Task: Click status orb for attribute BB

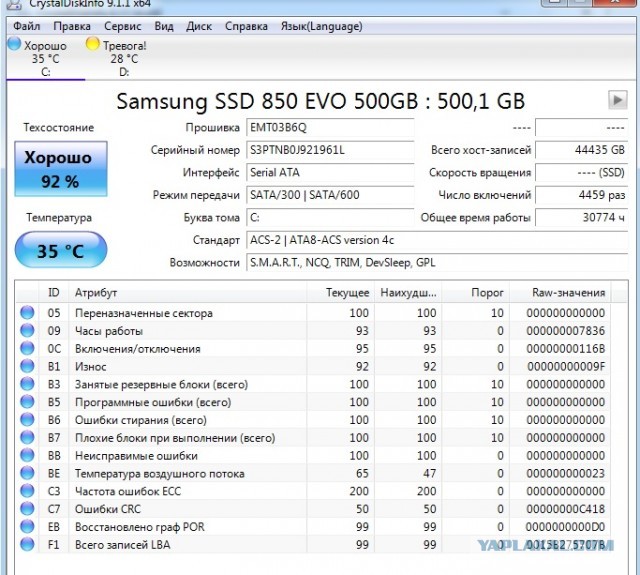Action: 27,455
